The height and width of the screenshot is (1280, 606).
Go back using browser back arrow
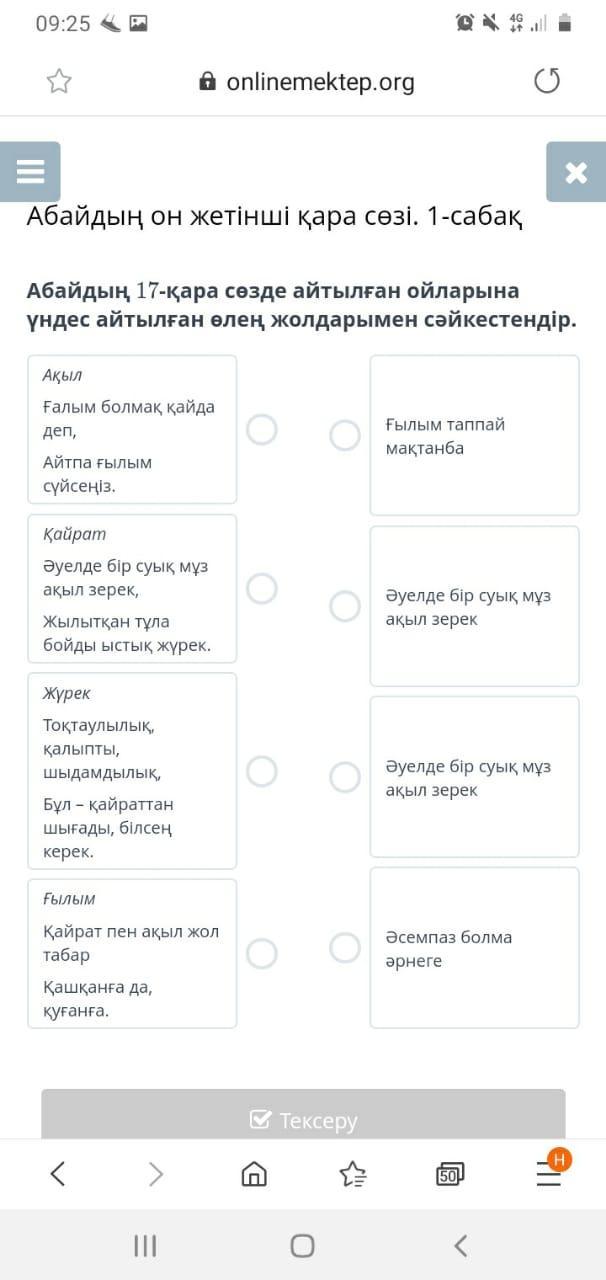tap(58, 1173)
